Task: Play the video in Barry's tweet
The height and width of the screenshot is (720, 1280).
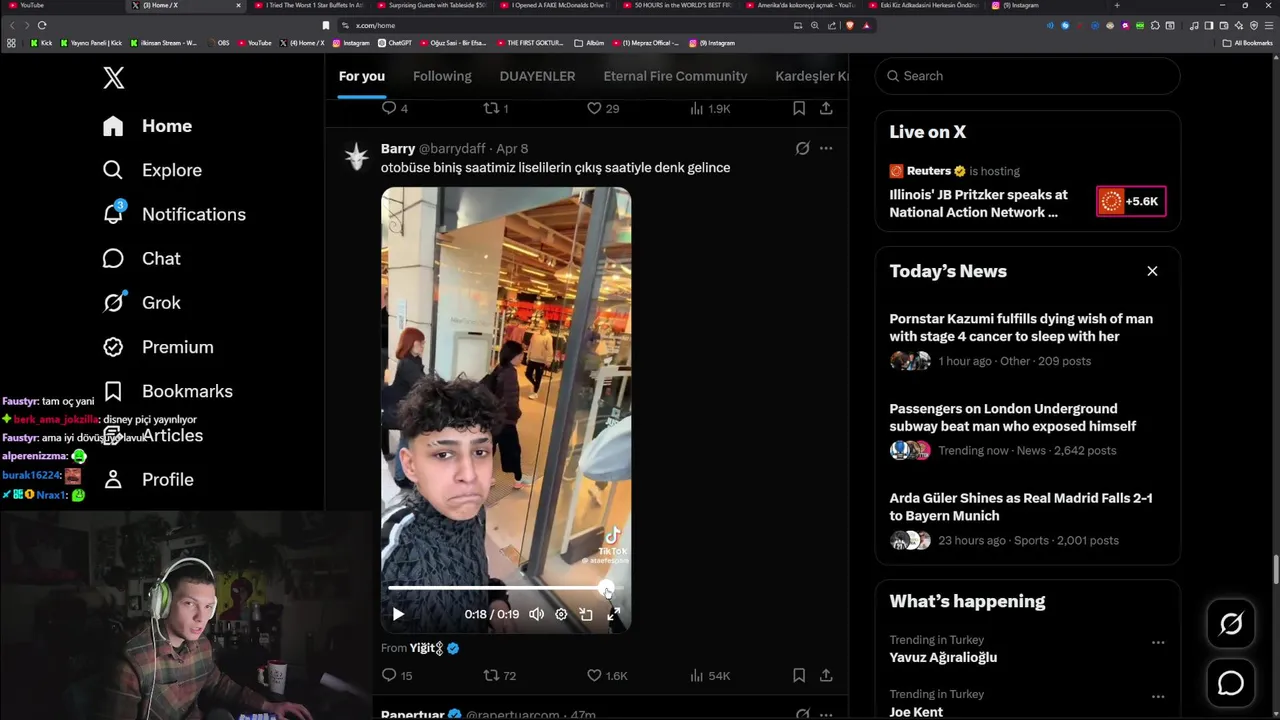Action: pyautogui.click(x=398, y=614)
